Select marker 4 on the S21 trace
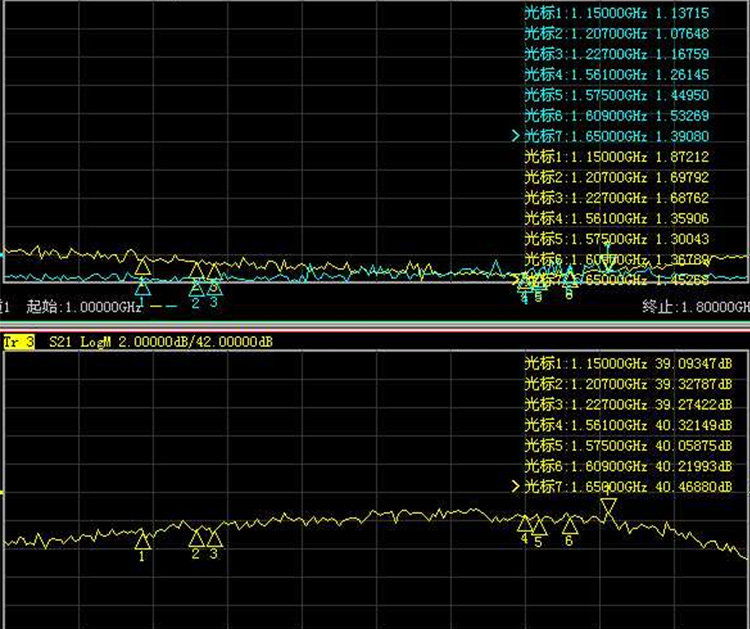750x629 pixels. (x=524, y=523)
